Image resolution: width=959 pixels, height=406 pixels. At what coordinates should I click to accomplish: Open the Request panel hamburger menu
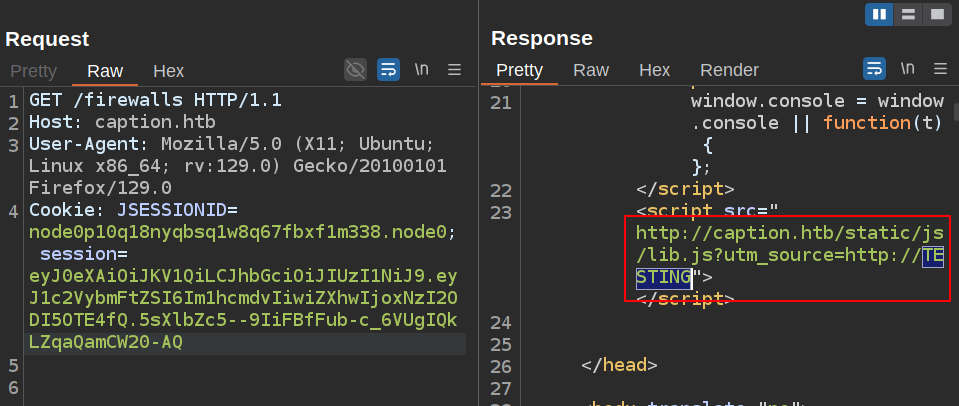pos(454,69)
